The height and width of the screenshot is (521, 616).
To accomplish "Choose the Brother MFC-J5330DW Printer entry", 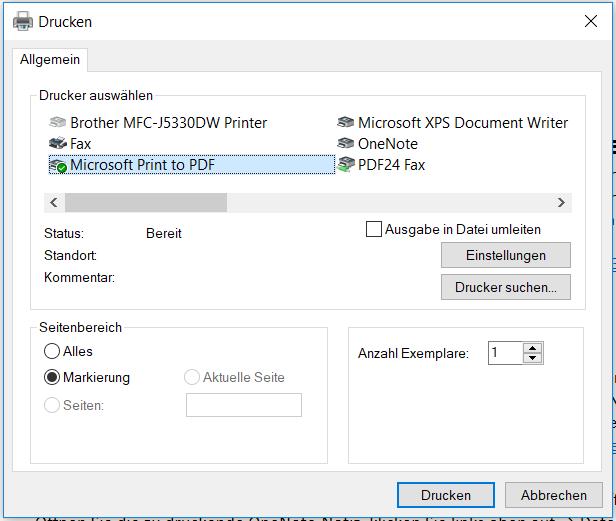I will coord(169,123).
